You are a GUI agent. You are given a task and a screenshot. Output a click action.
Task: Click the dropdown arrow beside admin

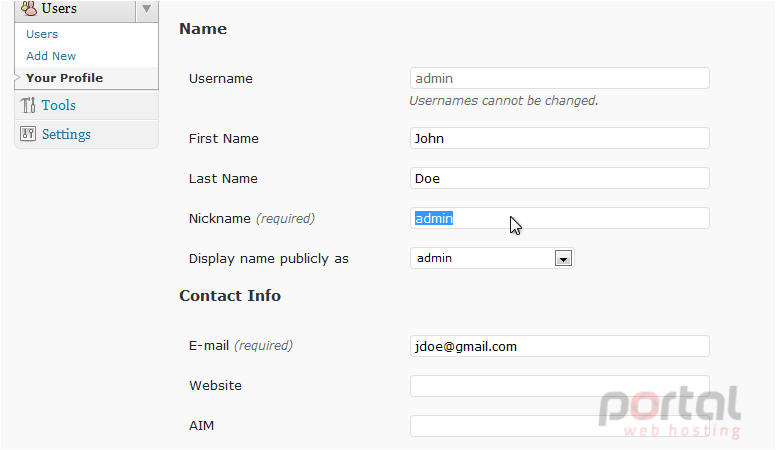563,258
